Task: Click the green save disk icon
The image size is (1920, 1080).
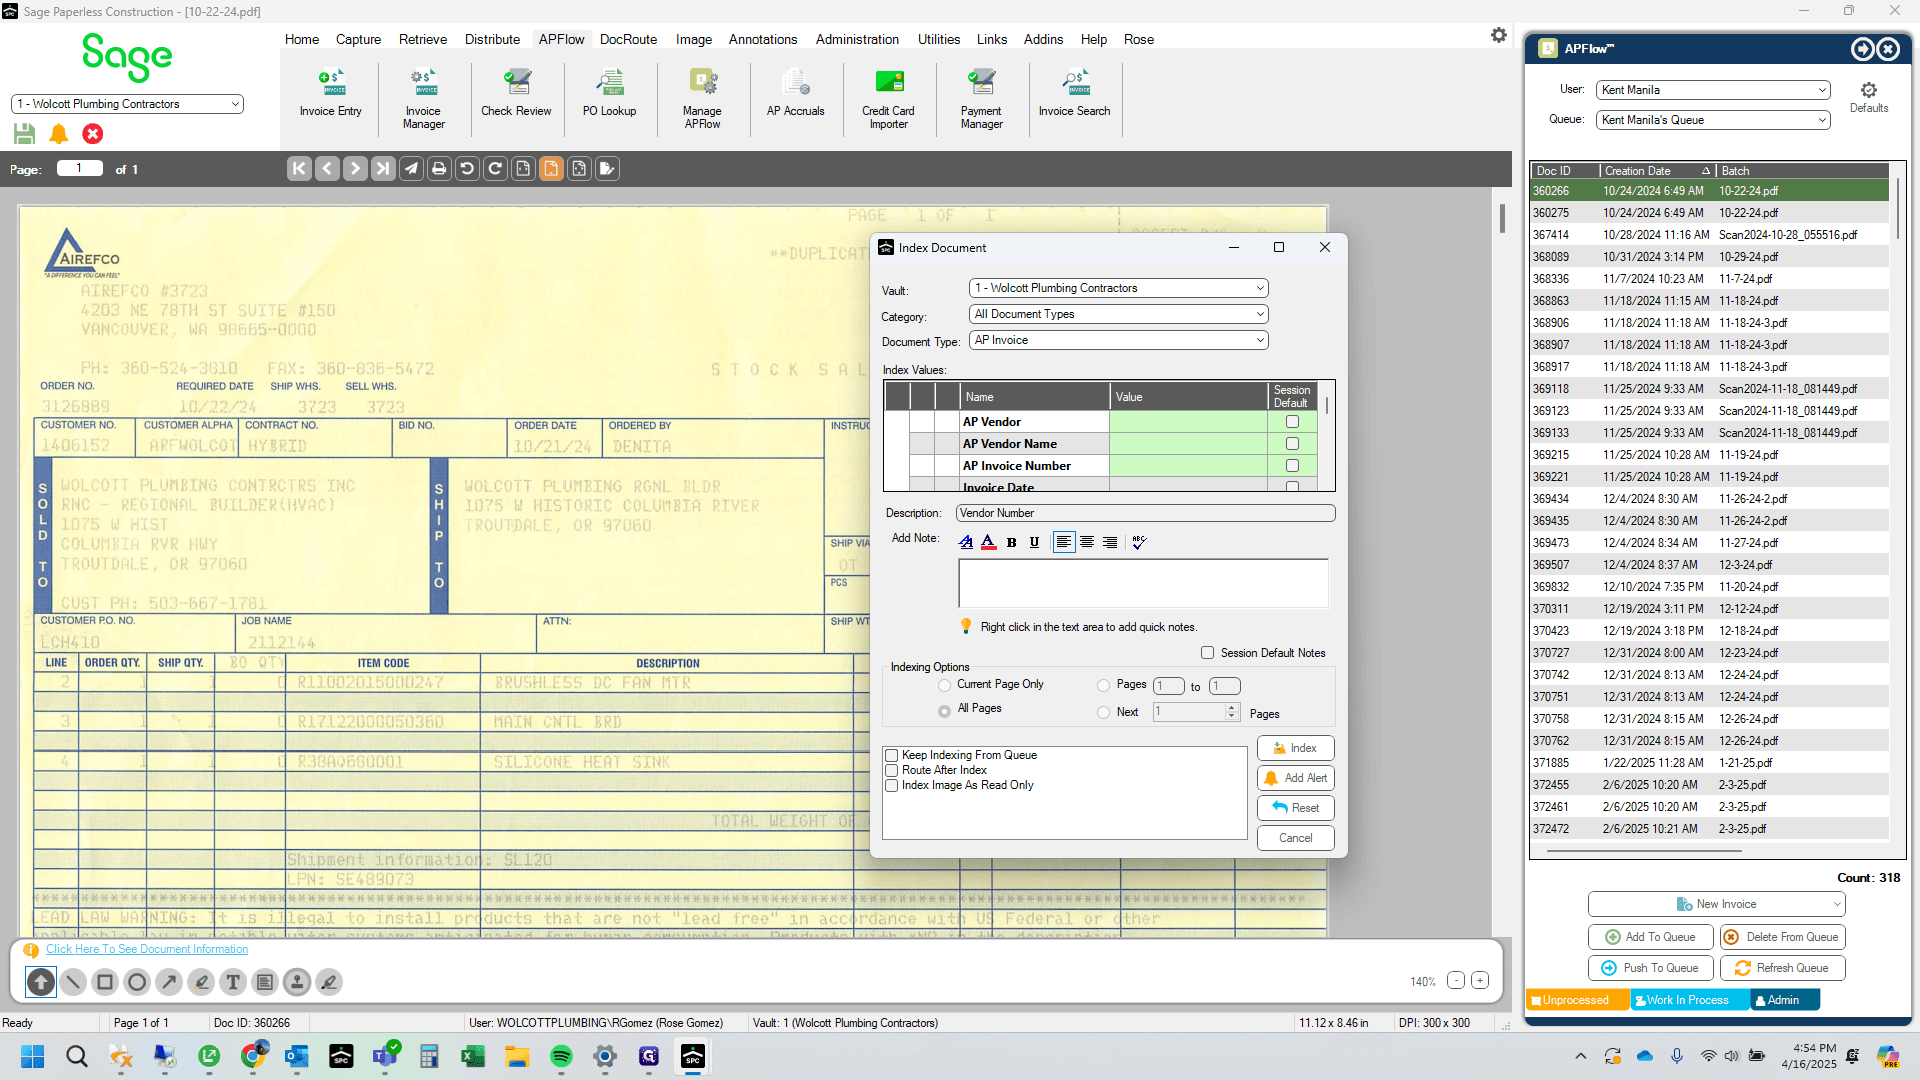Action: [25, 134]
